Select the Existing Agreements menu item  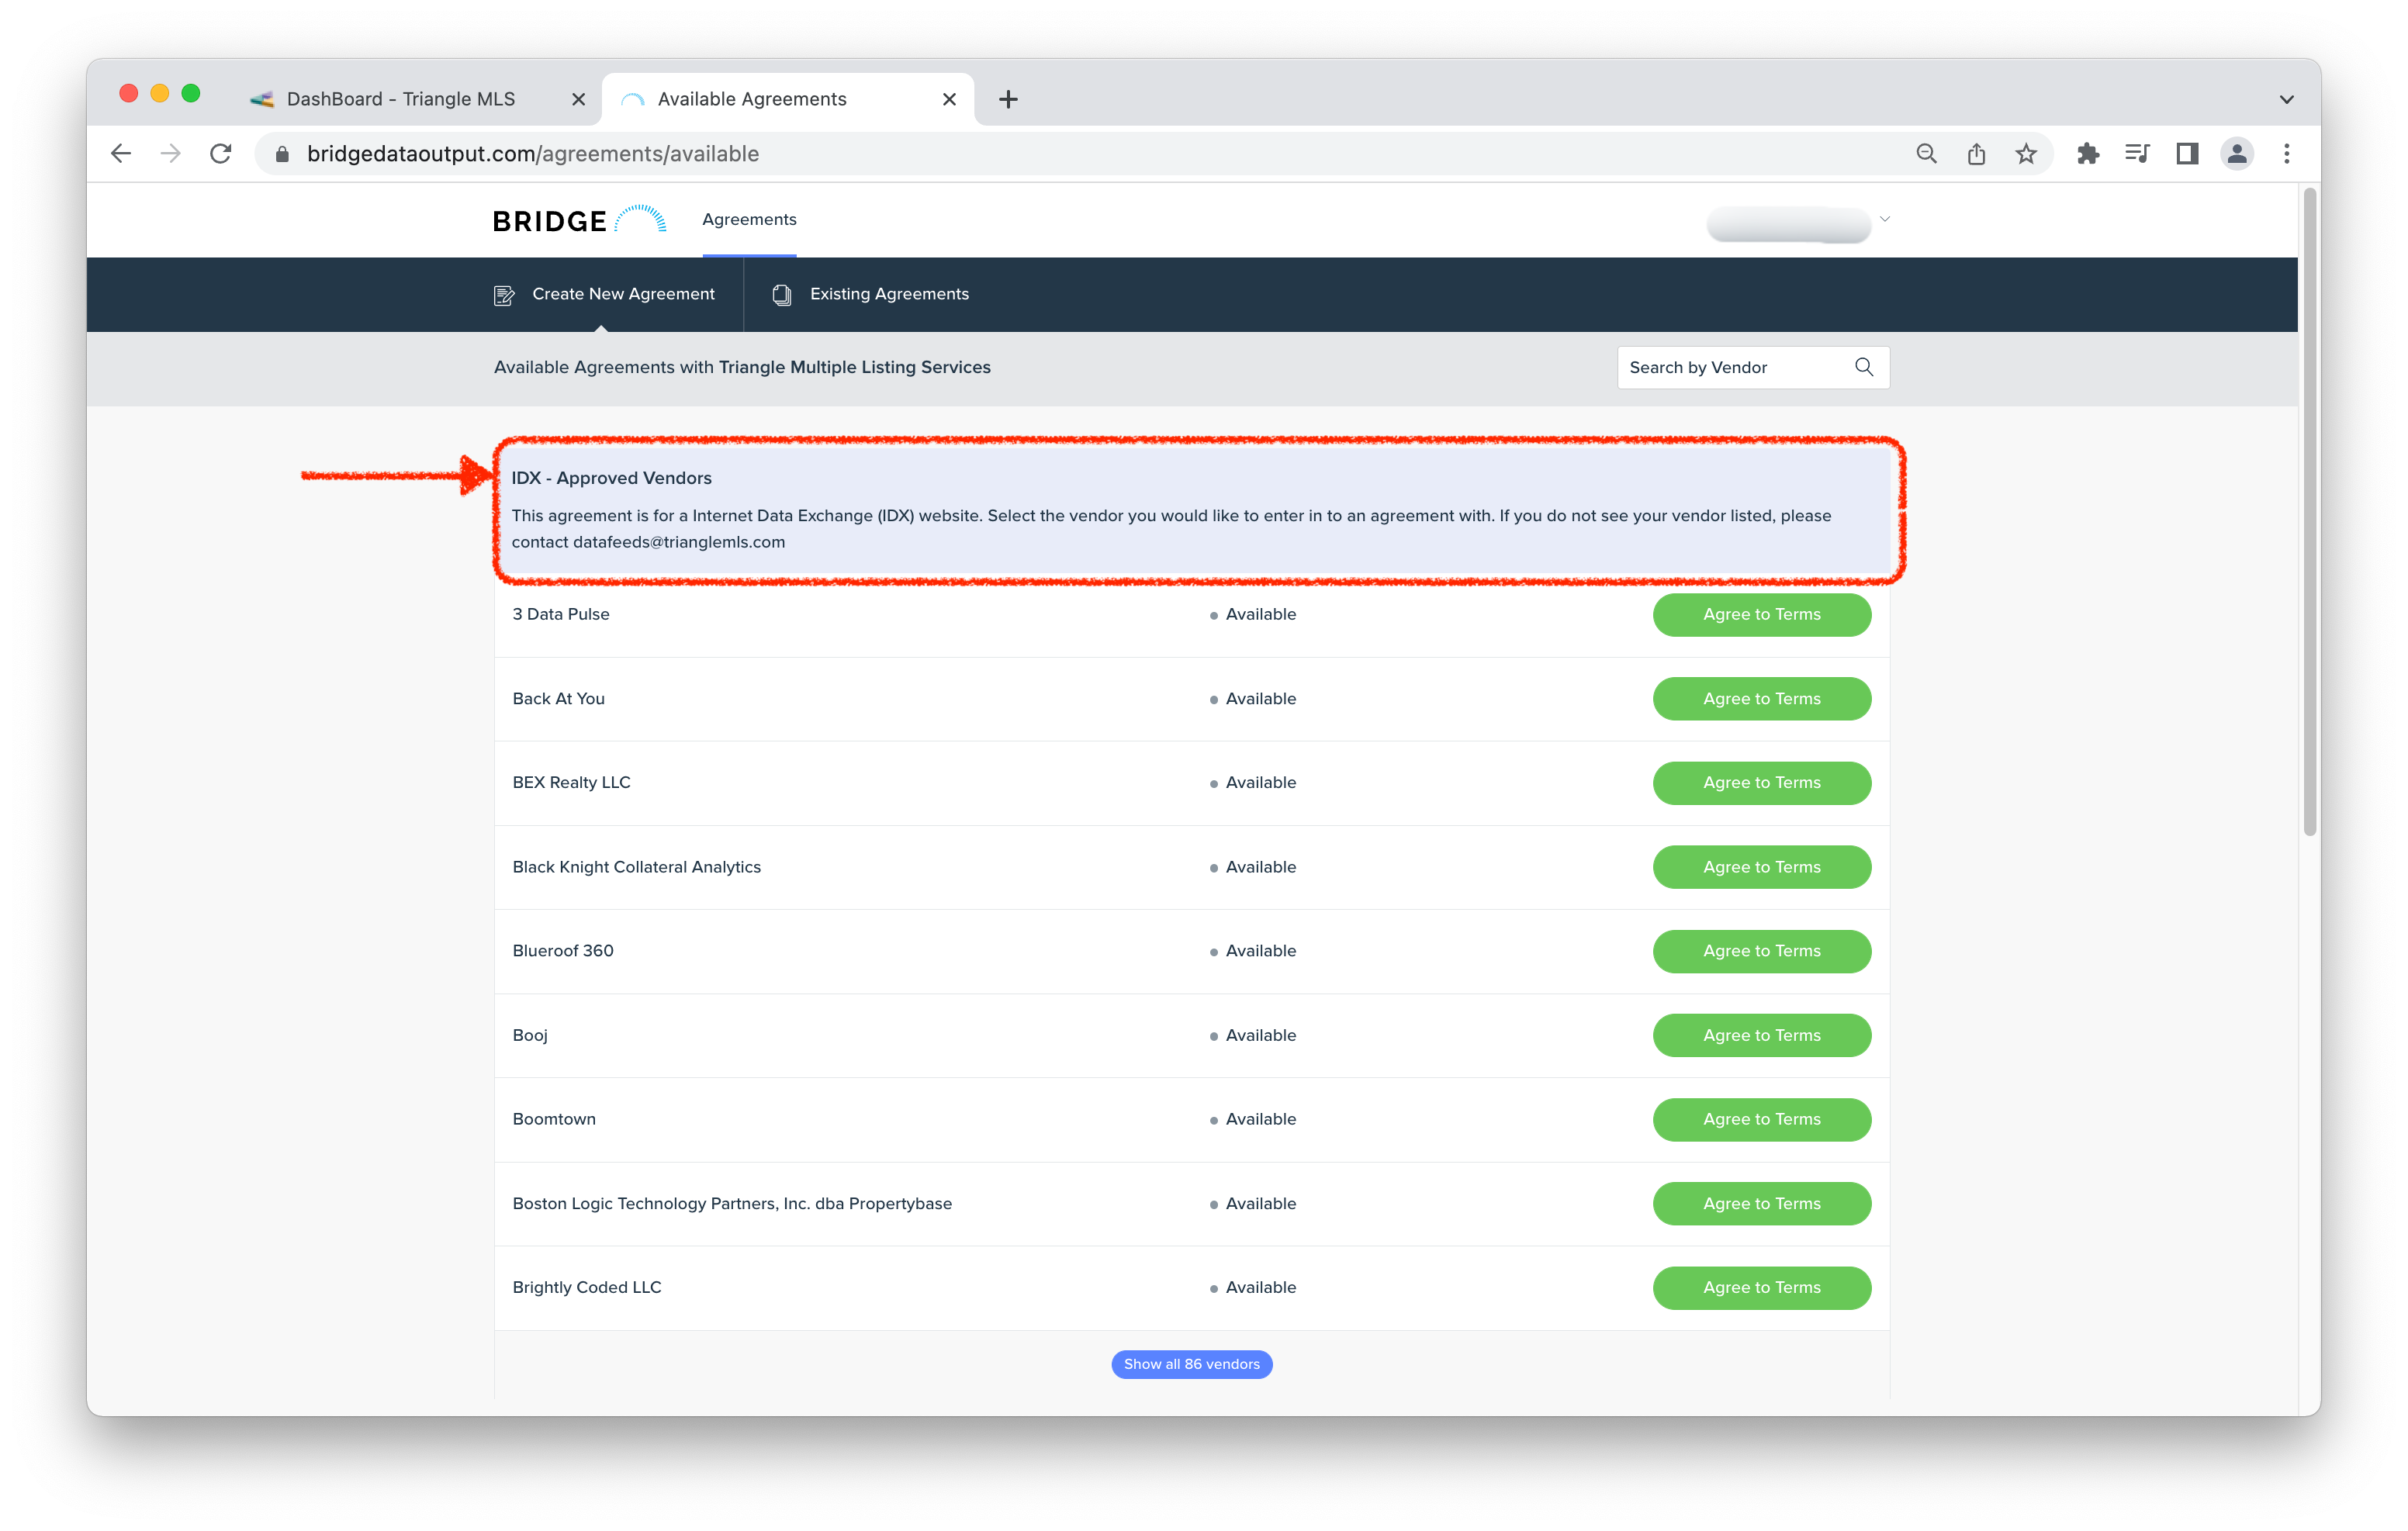coord(888,294)
